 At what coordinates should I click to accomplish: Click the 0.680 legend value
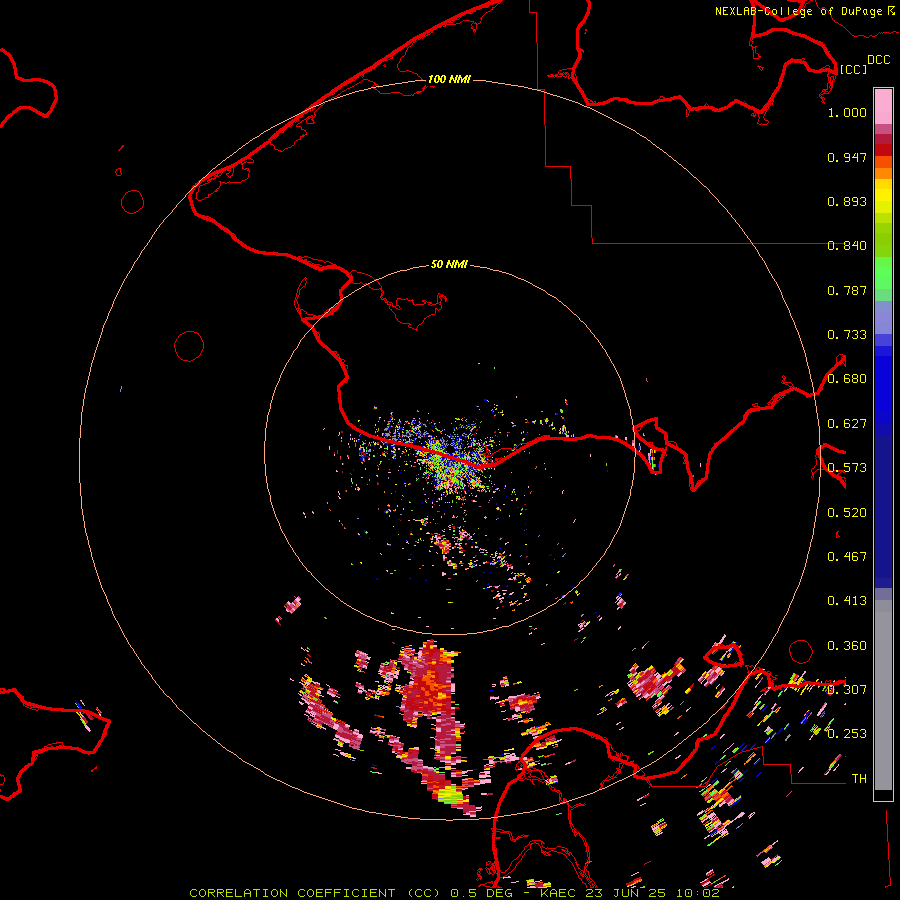pos(847,379)
